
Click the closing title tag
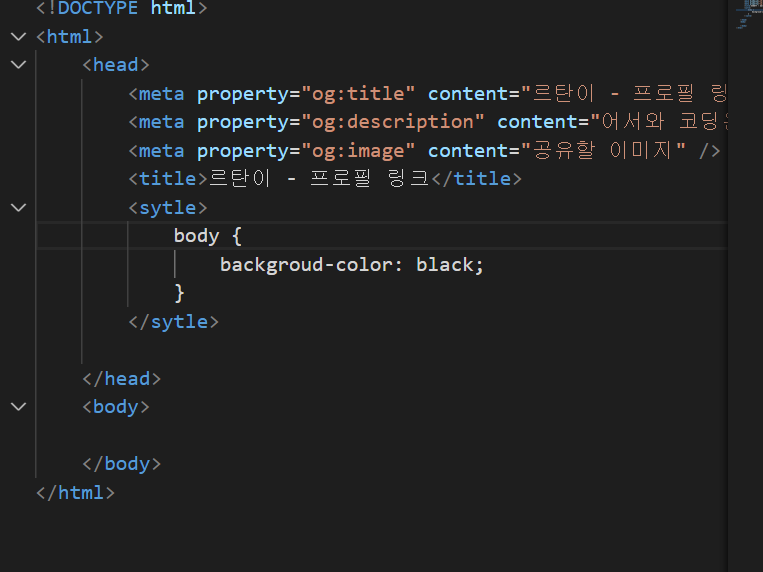pos(476,179)
